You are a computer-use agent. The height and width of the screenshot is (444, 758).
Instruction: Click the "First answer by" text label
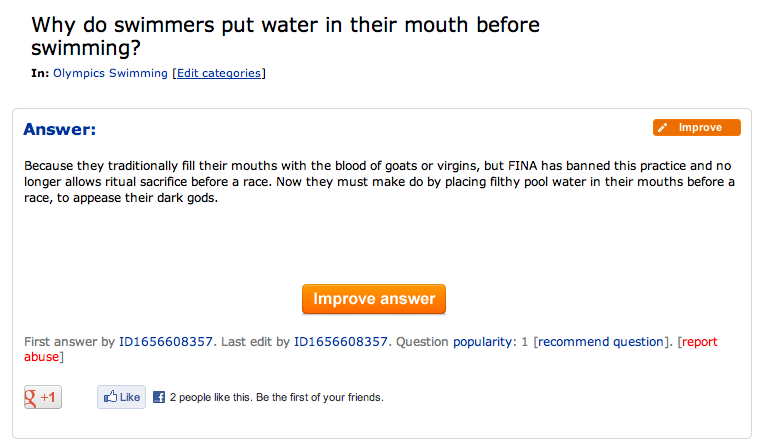click(68, 342)
